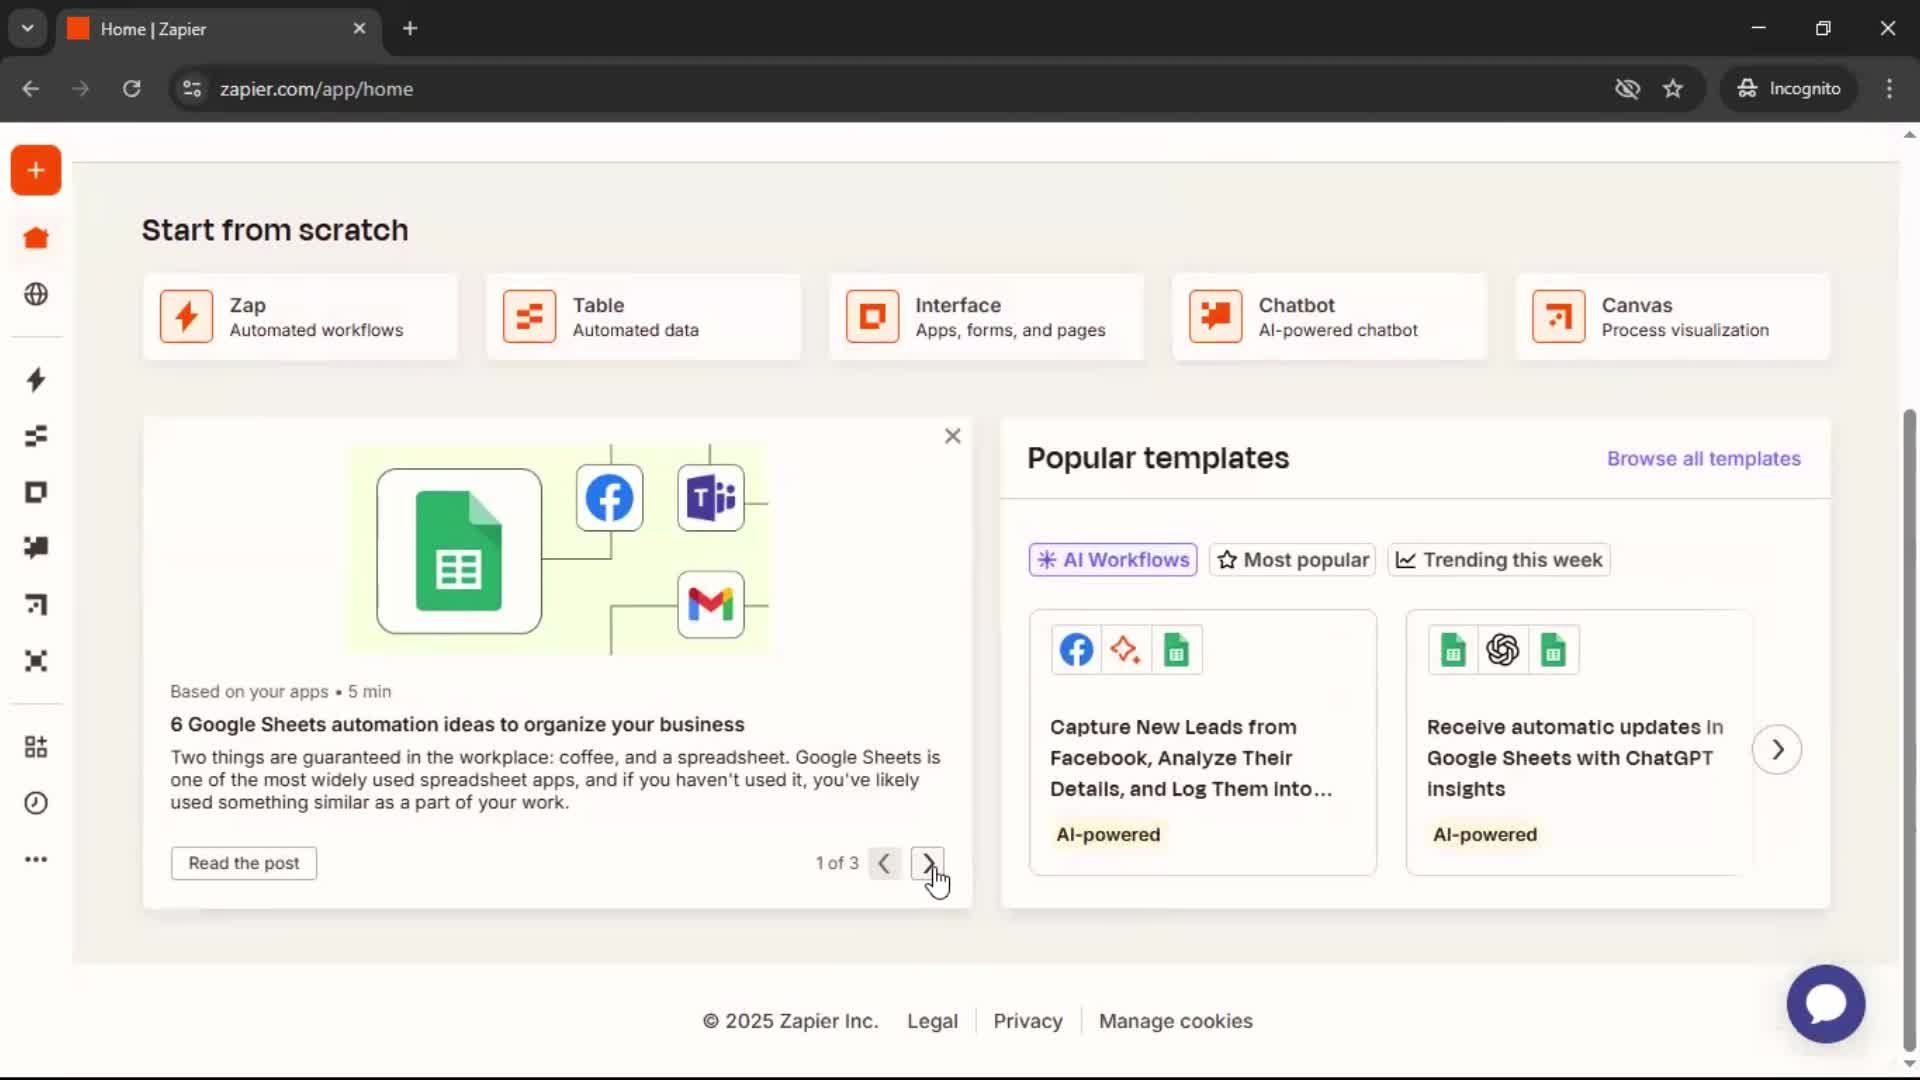Image resolution: width=1920 pixels, height=1080 pixels.
Task: Open Tables icon in sidebar
Action: coord(36,436)
